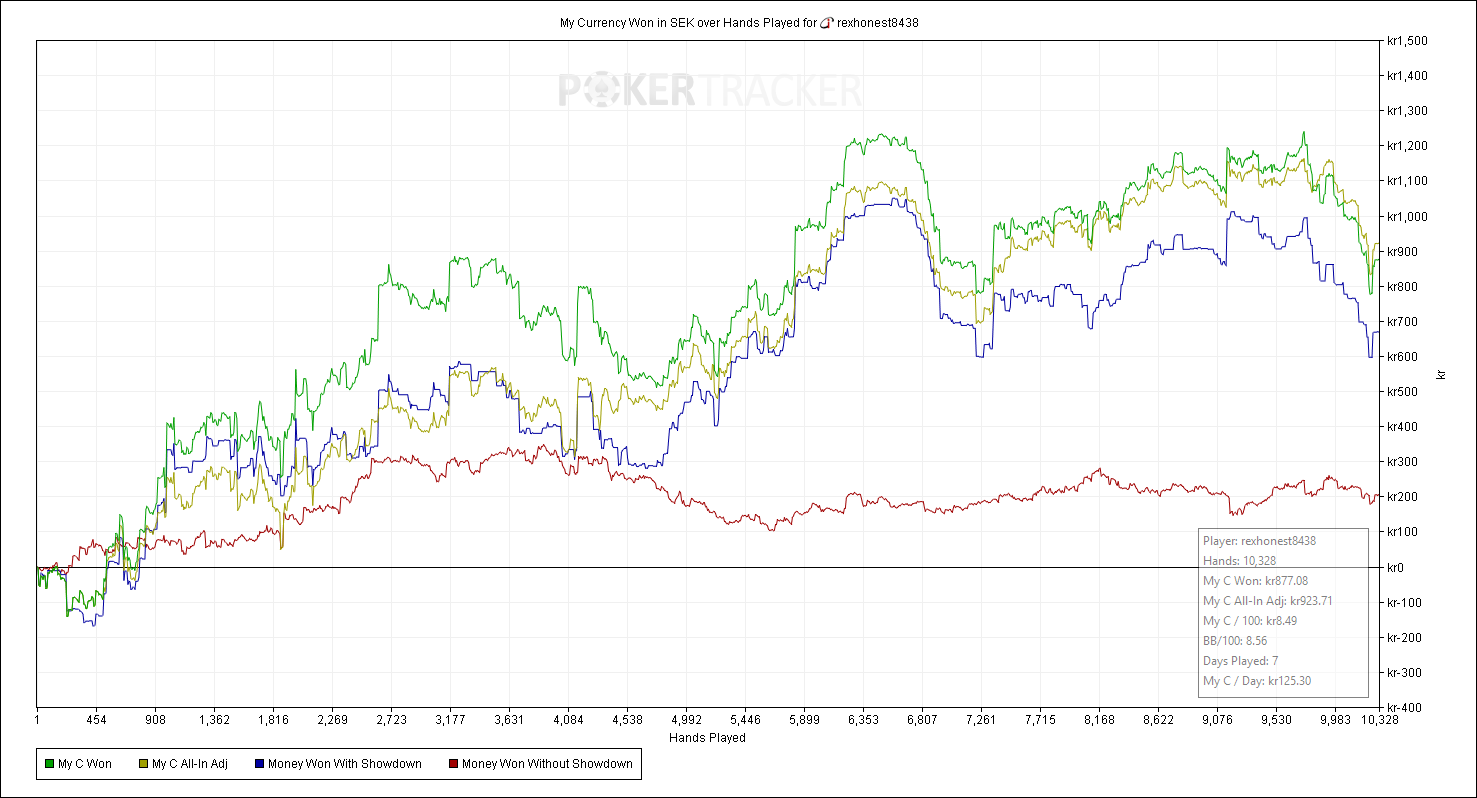Click the yellow My C All-In Adj swatch
The width and height of the screenshot is (1477, 798).
pos(143,764)
